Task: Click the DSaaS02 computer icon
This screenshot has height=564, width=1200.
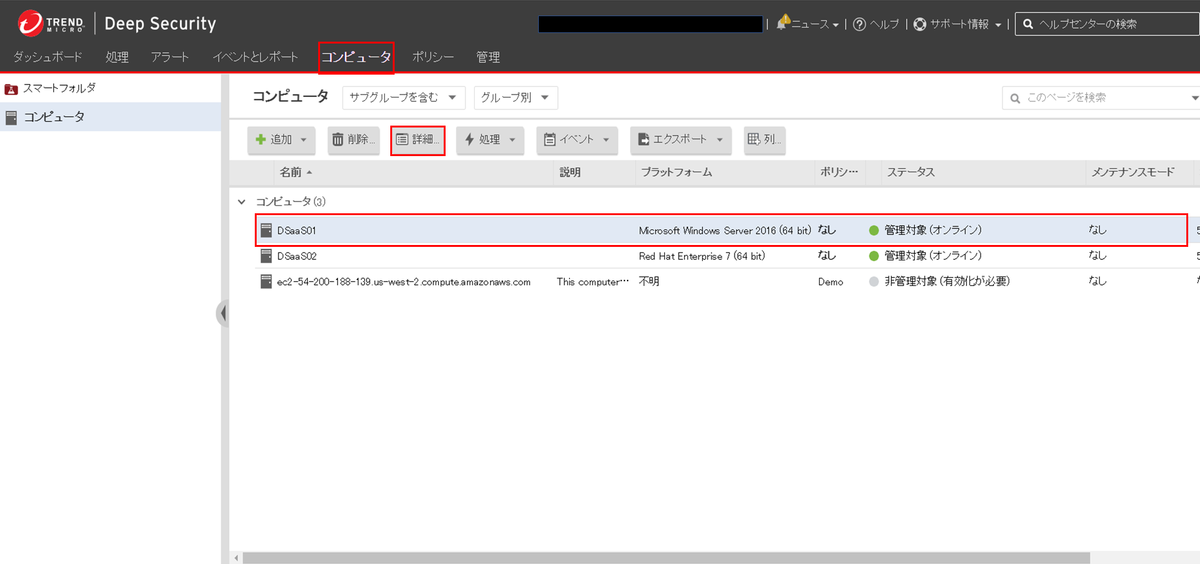Action: [x=266, y=256]
